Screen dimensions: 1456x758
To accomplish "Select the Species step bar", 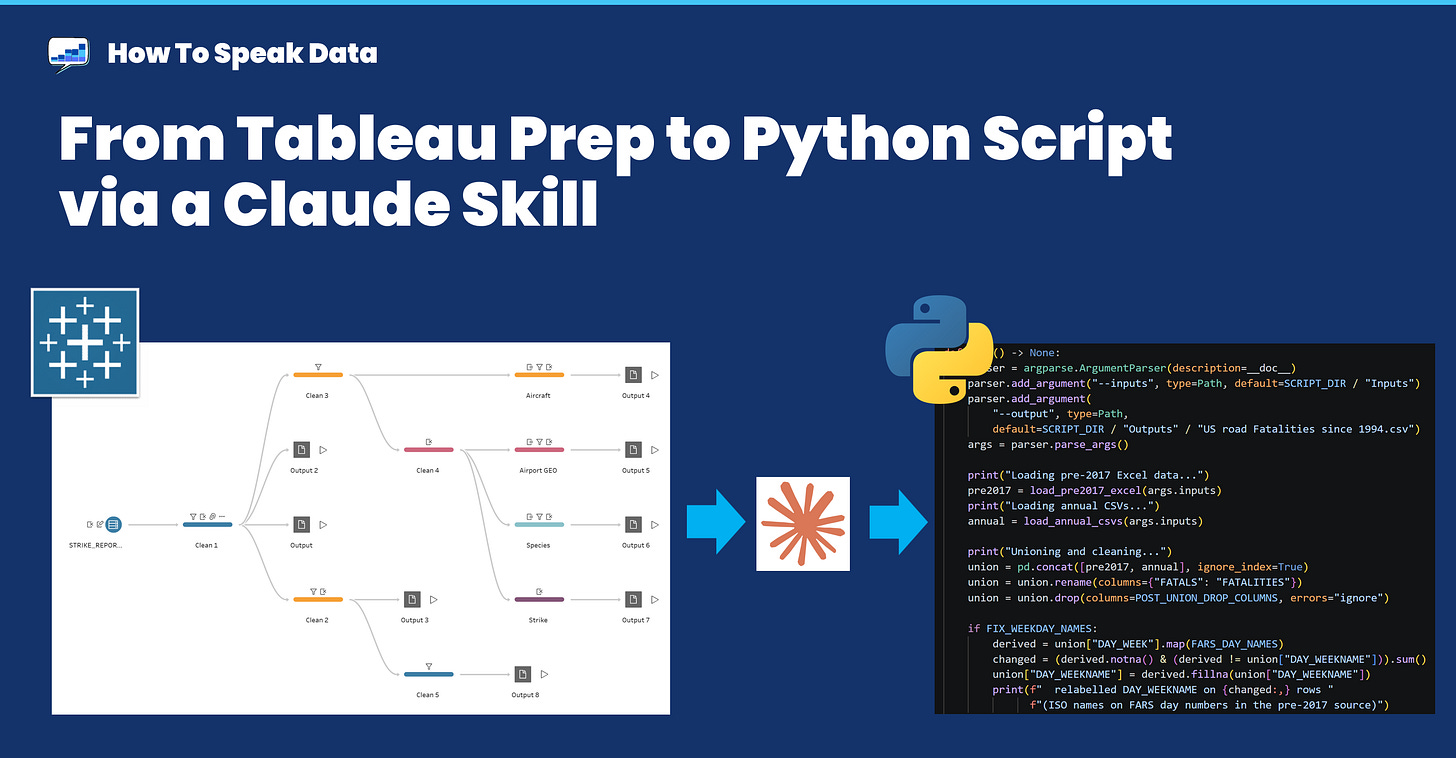I will 539,524.
